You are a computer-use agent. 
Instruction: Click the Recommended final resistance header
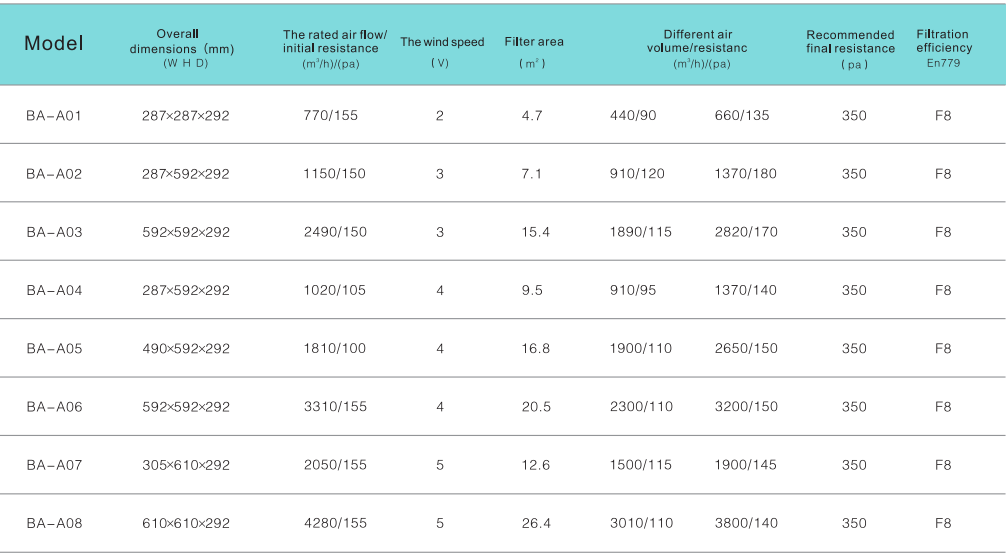[x=850, y=48]
